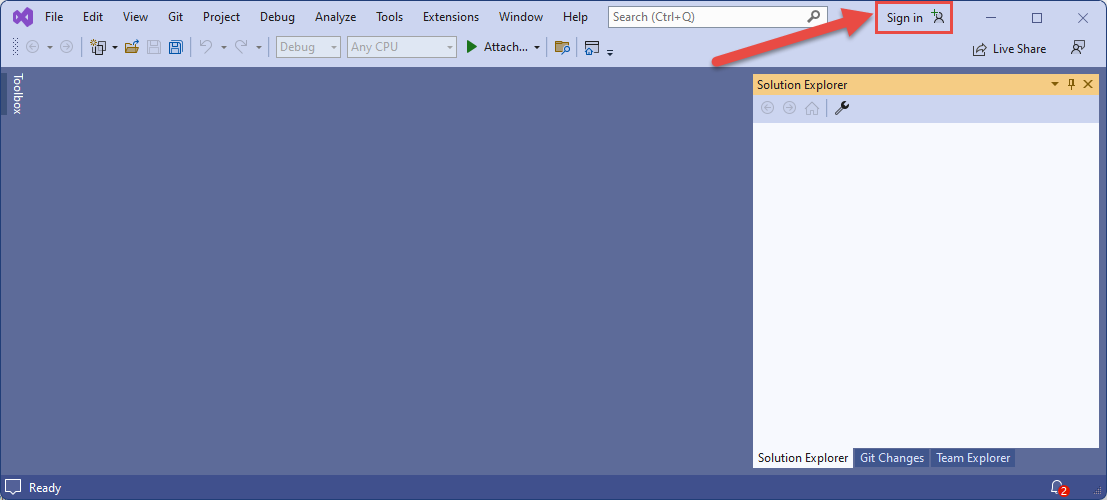Click the green Attach start button
The height and width of the screenshot is (500, 1107).
tap(497, 47)
